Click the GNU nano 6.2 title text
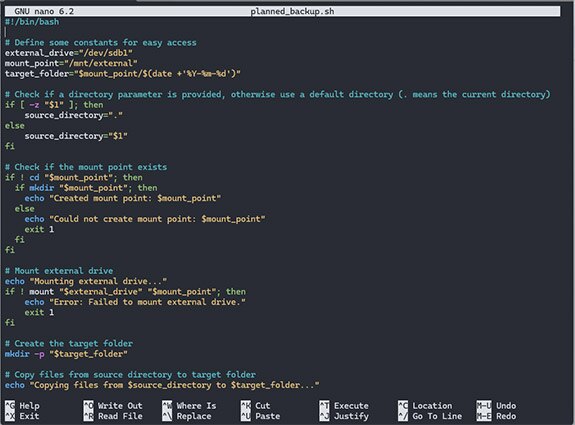This screenshot has width=575, height=425. pyautogui.click(x=44, y=11)
